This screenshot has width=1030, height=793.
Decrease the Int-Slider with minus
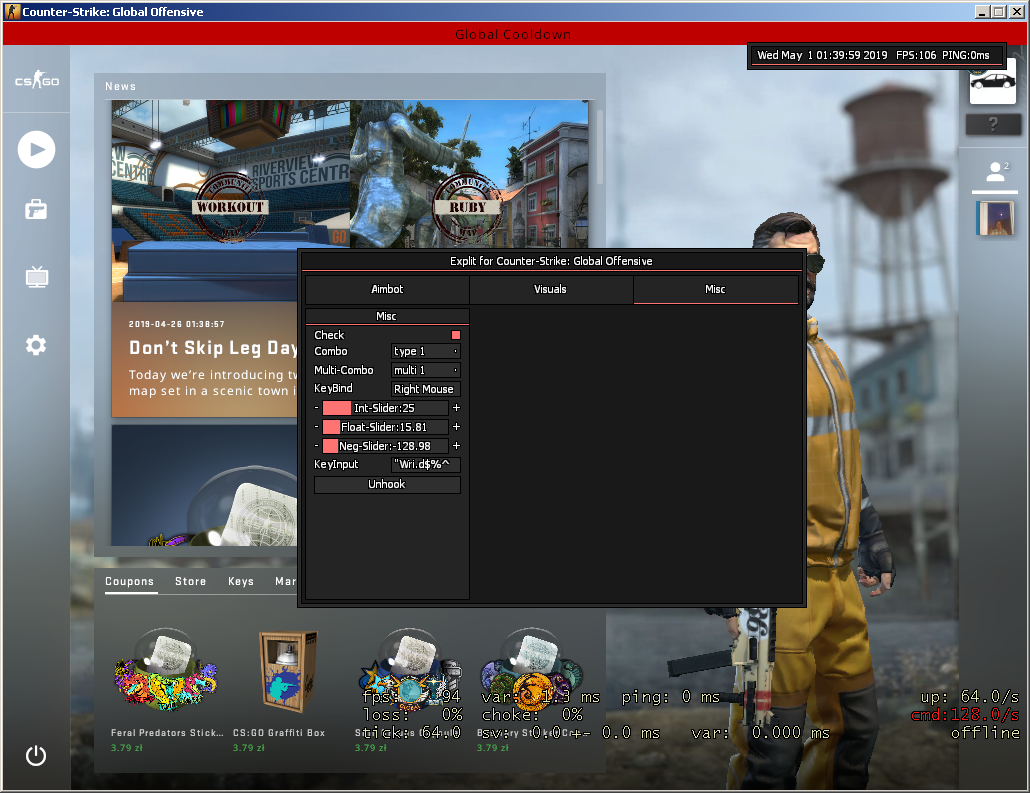pyautogui.click(x=316, y=408)
